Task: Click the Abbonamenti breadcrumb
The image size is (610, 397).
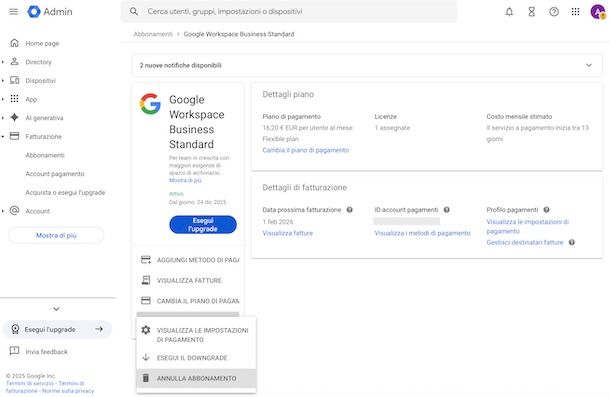Action: click(x=153, y=34)
